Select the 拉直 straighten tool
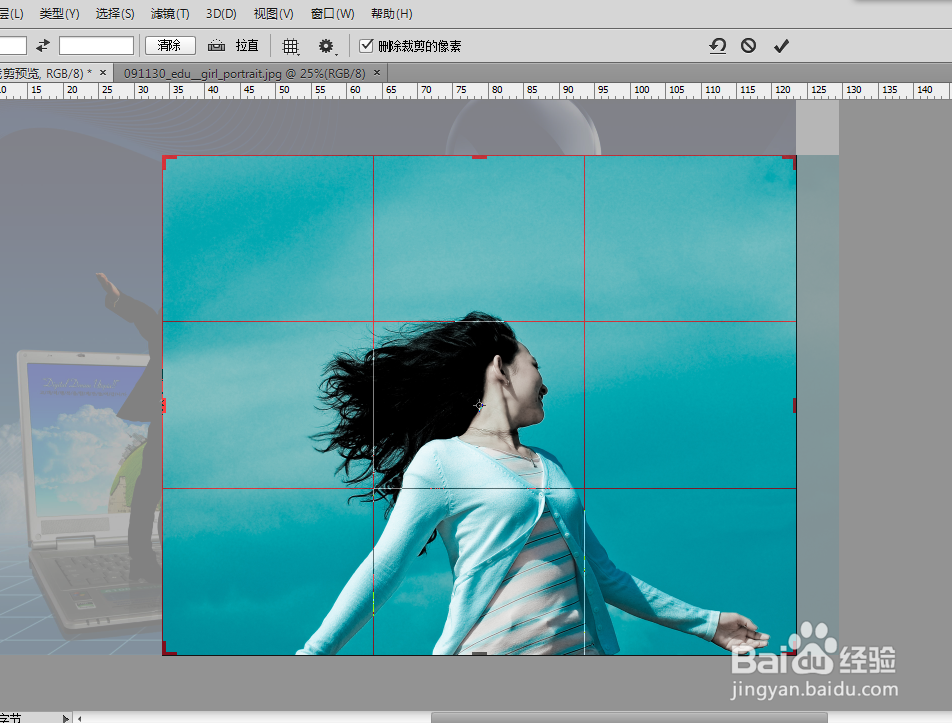This screenshot has width=952, height=723. [233, 46]
